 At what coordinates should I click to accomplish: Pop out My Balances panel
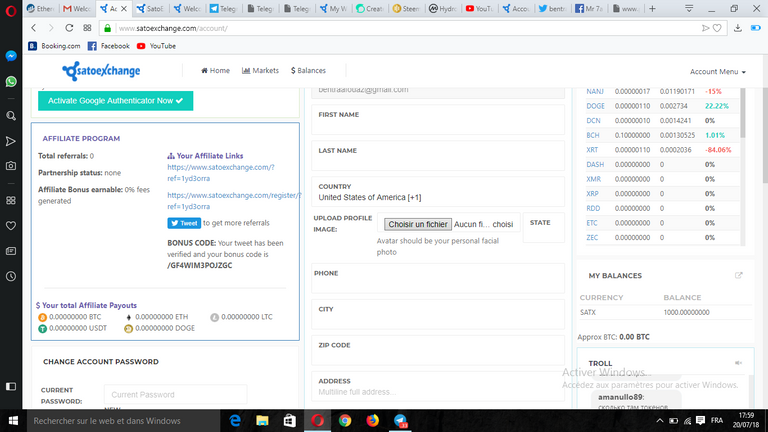point(739,275)
